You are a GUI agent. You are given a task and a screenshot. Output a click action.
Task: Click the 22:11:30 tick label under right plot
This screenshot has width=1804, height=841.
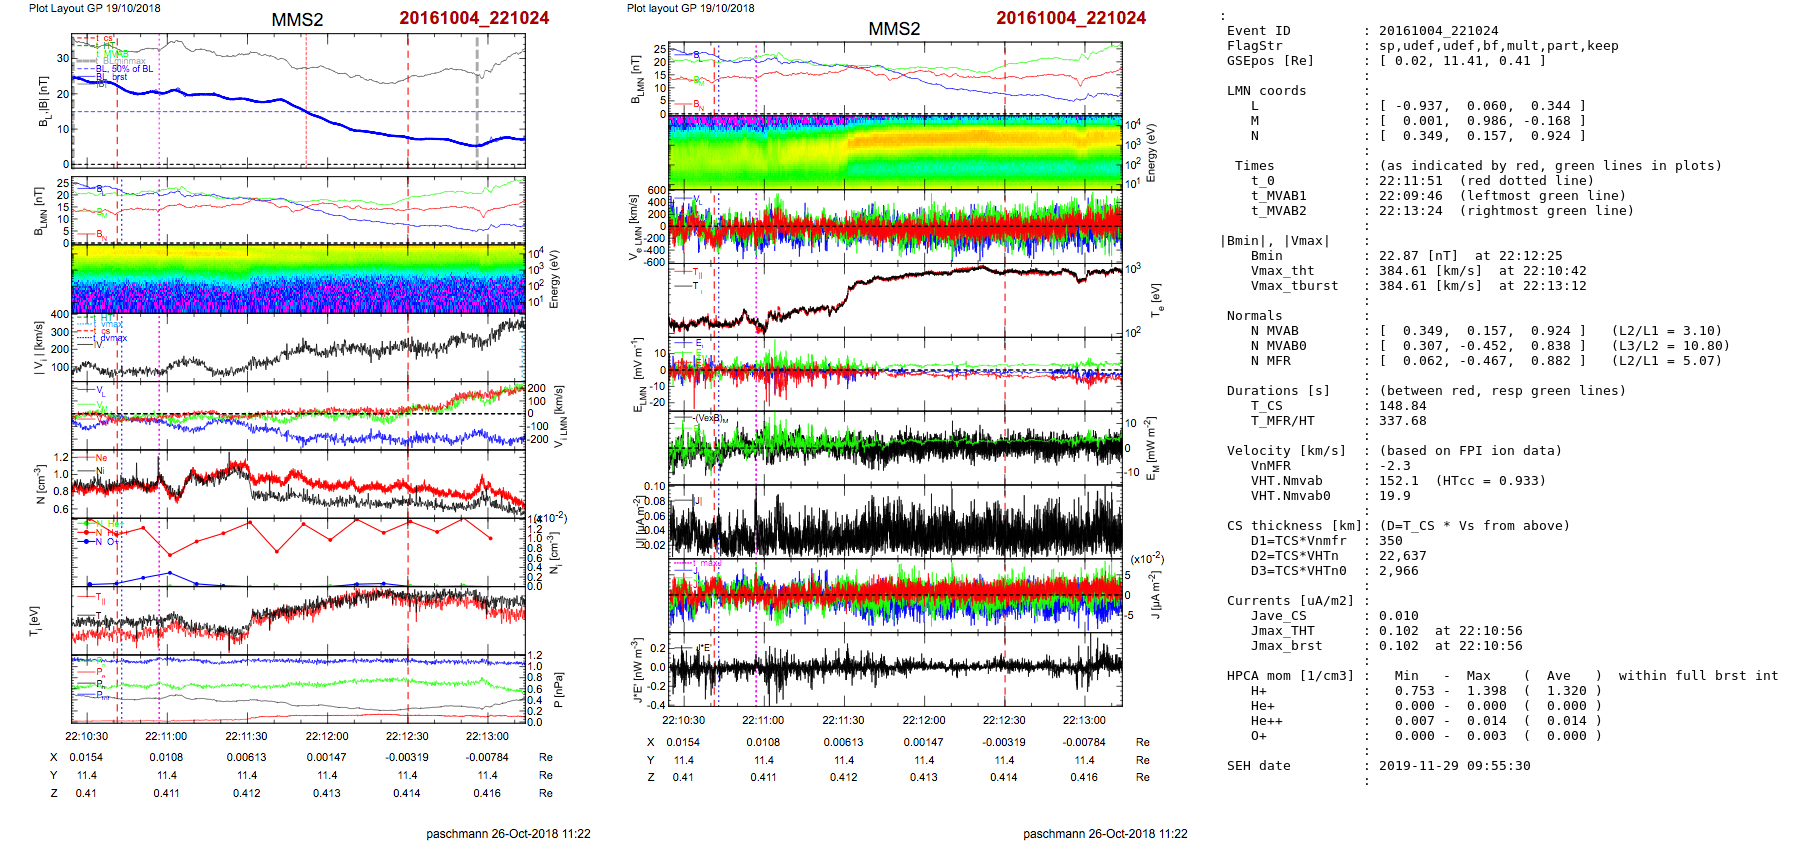(x=843, y=720)
